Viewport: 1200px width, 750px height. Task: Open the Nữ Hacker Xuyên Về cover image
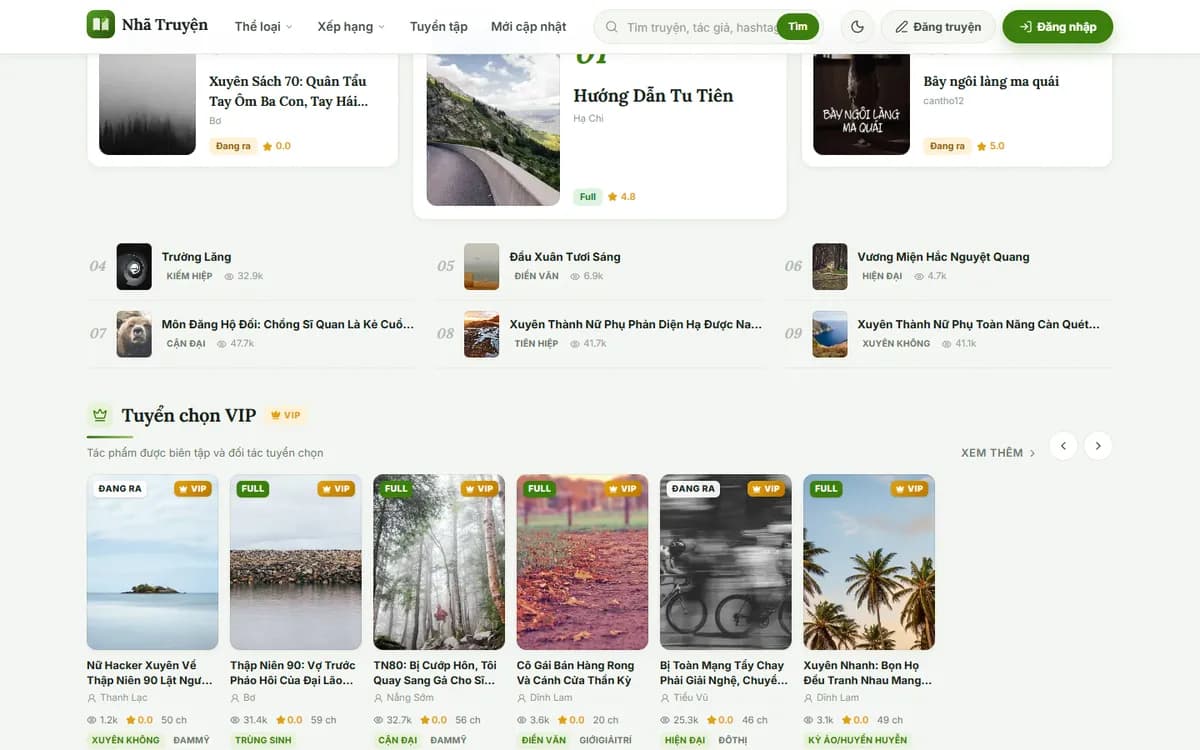[x=153, y=562]
